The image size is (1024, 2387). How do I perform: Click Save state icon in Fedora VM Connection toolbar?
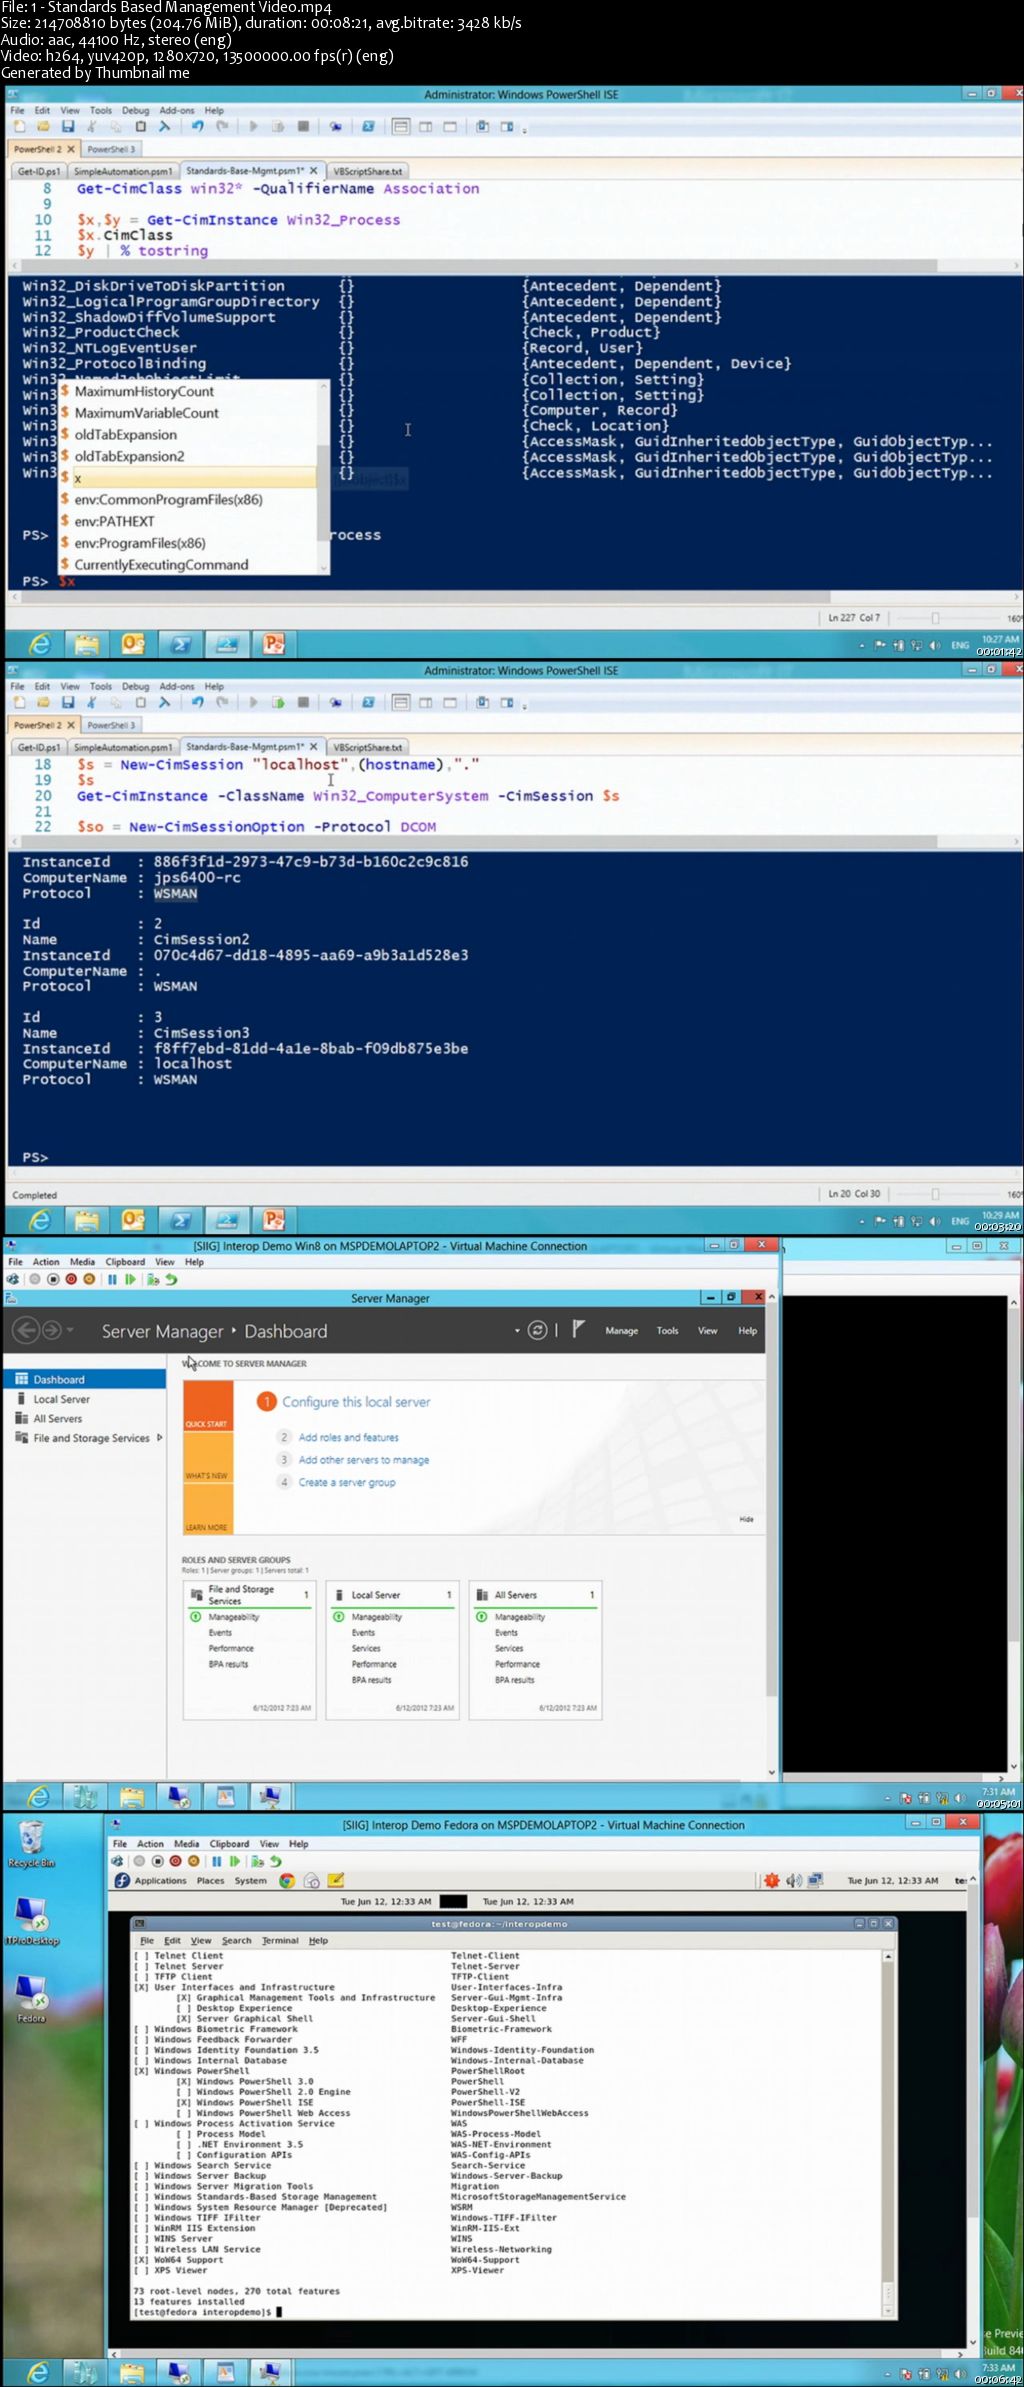tap(193, 1861)
